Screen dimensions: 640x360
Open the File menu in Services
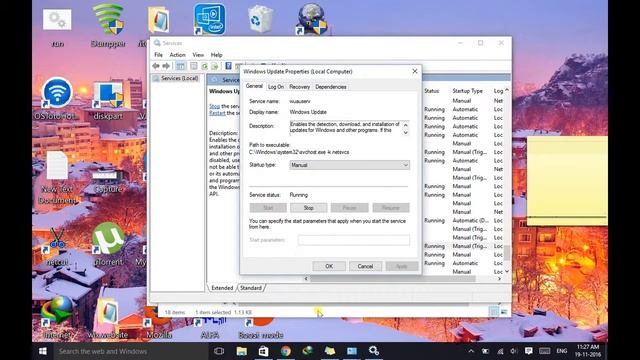(158, 55)
